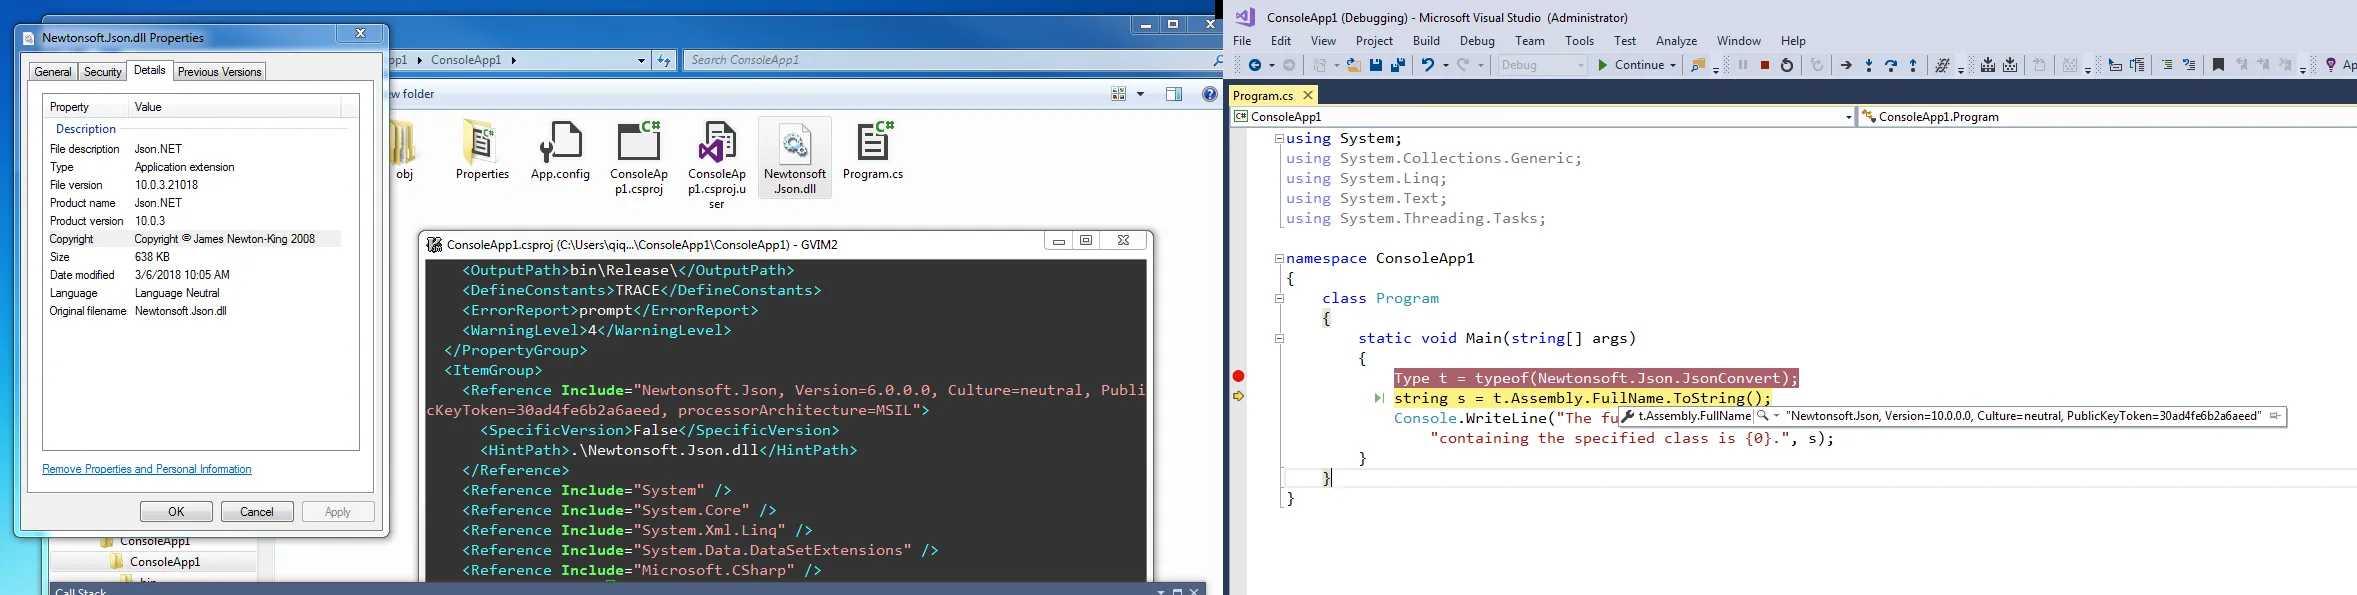This screenshot has width=2357, height=595.
Task: Click the Remove Properties and Personal Information link
Action: click(147, 469)
